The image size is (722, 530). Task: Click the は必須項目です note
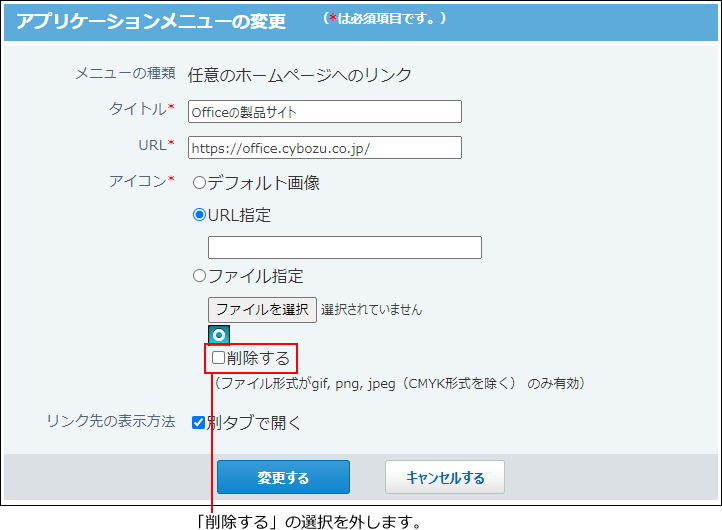click(x=384, y=18)
